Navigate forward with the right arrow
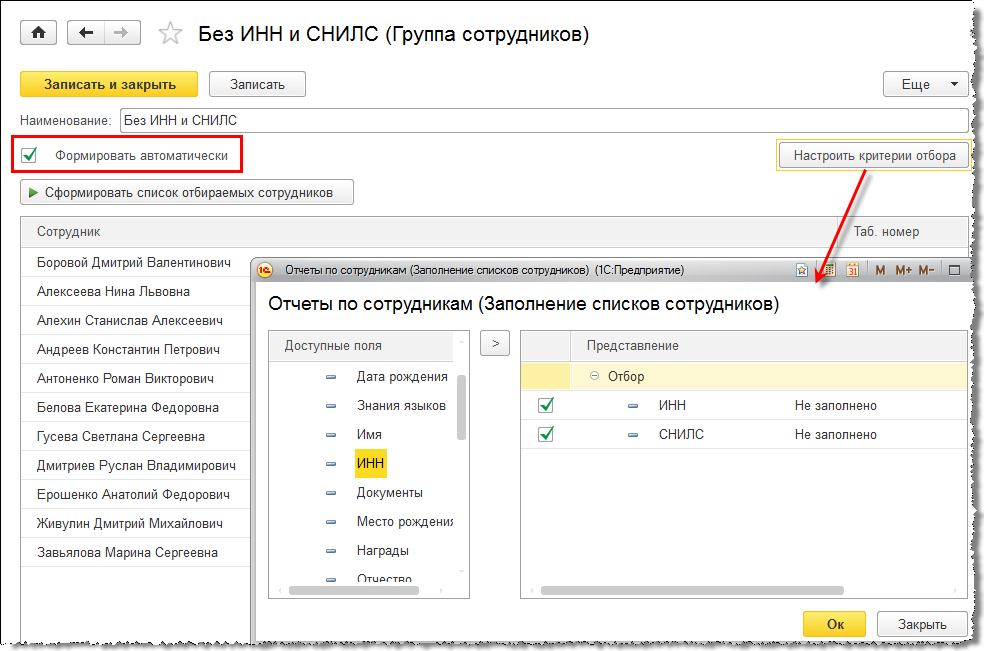 click(122, 33)
